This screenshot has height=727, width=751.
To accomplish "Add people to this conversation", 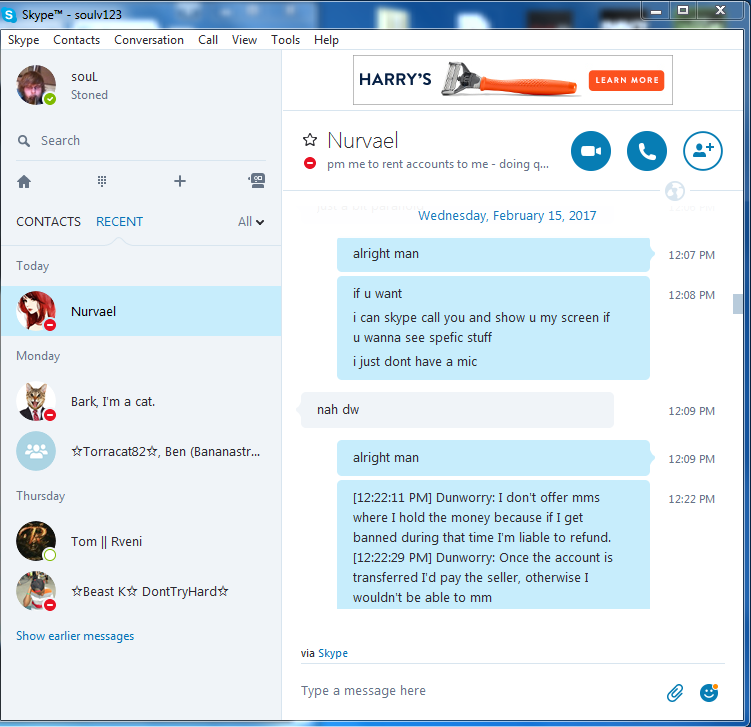I will (703, 151).
